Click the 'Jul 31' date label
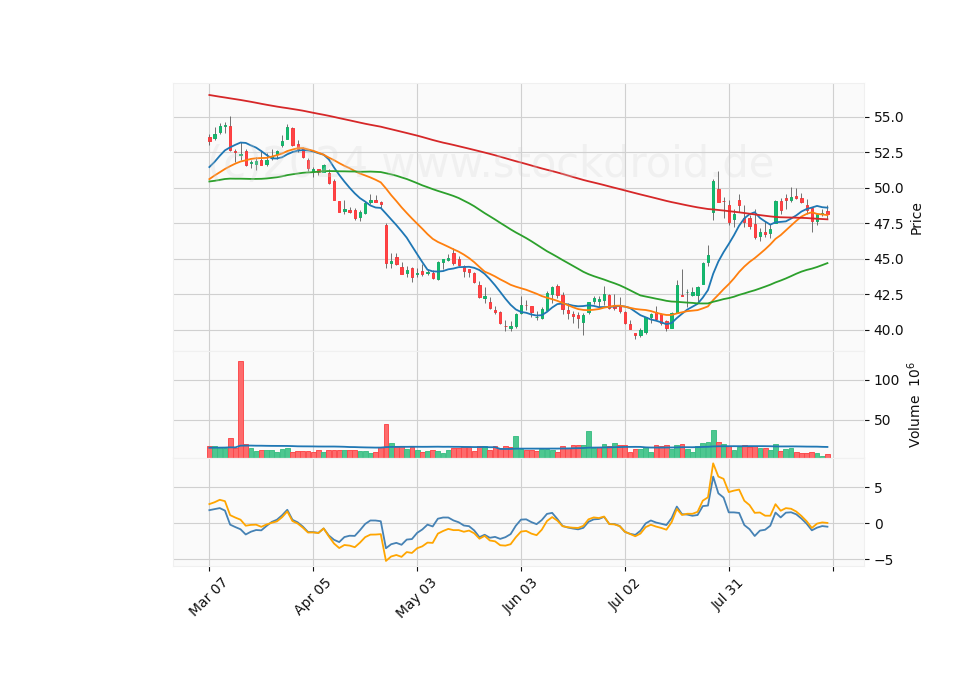The height and width of the screenshot is (690, 960). click(727, 595)
